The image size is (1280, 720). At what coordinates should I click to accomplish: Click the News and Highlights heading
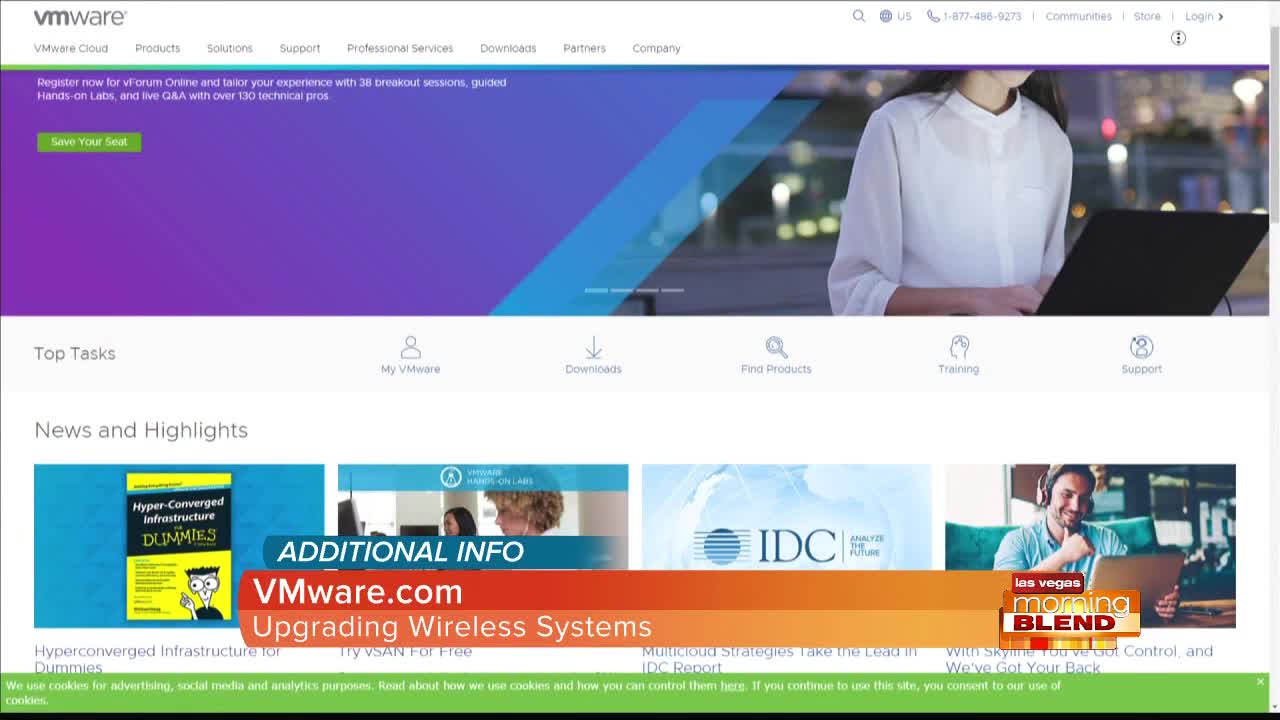(141, 430)
